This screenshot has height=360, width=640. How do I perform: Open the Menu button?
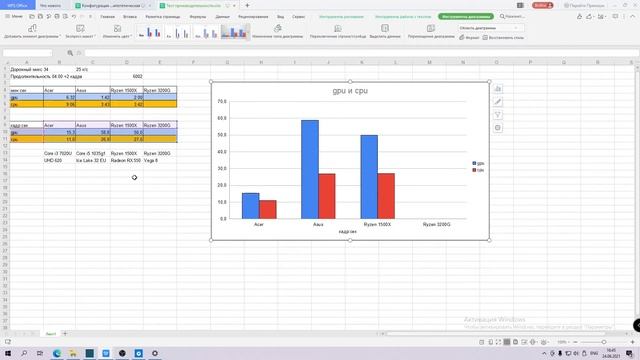coord(14,16)
